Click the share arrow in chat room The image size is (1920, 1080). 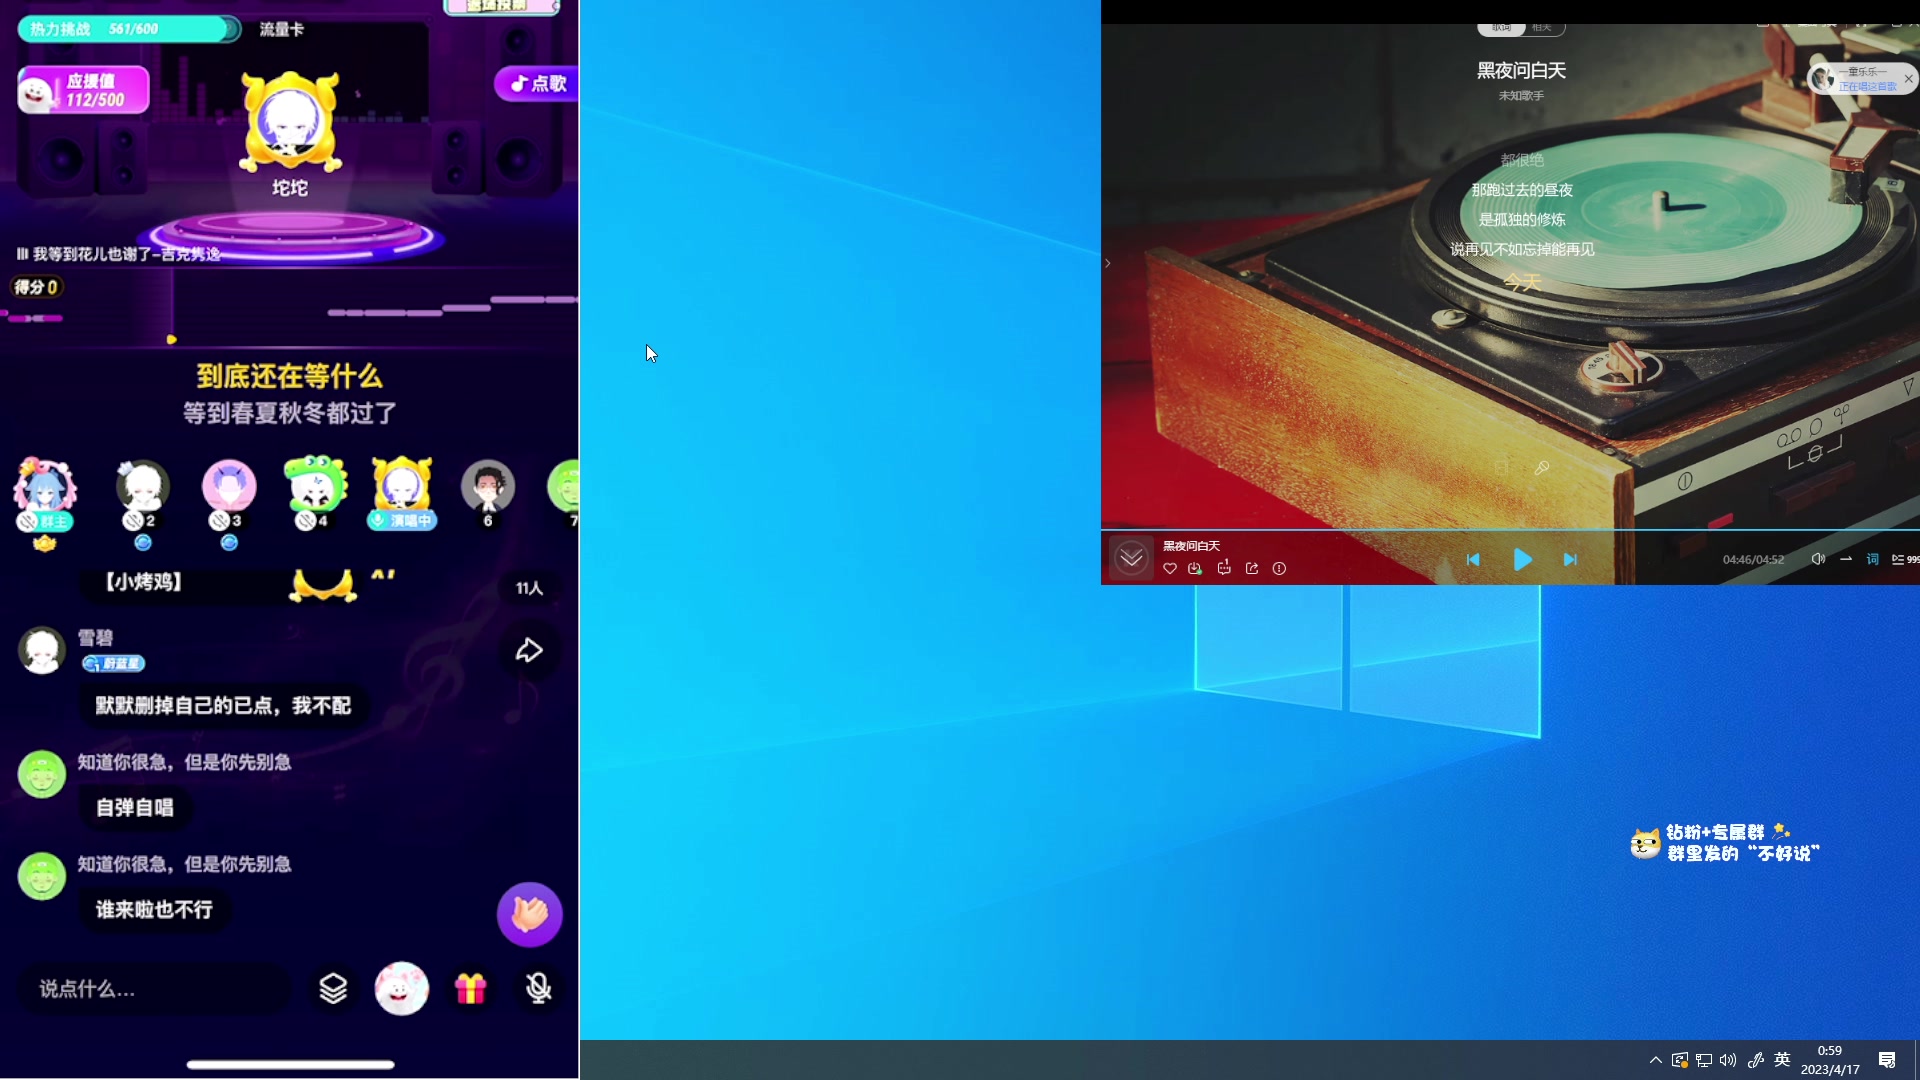(x=529, y=651)
